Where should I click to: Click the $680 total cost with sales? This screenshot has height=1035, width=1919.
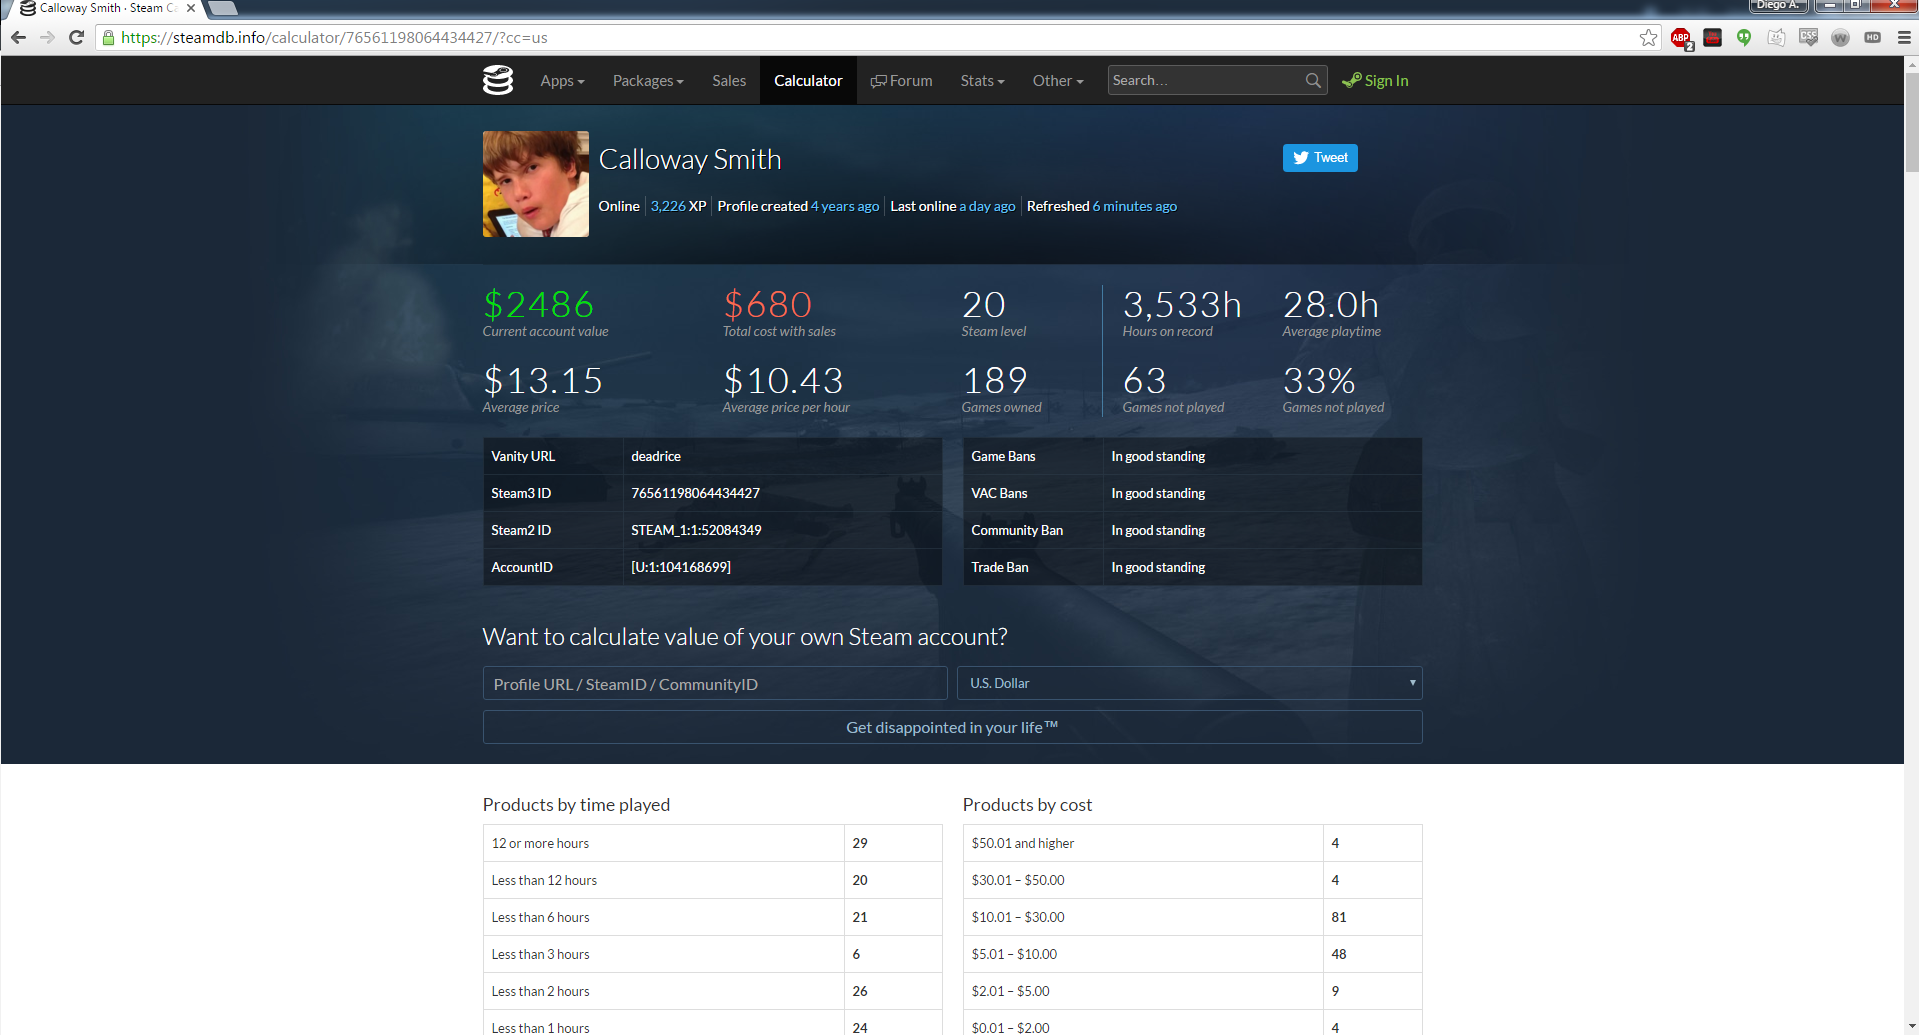(x=768, y=304)
